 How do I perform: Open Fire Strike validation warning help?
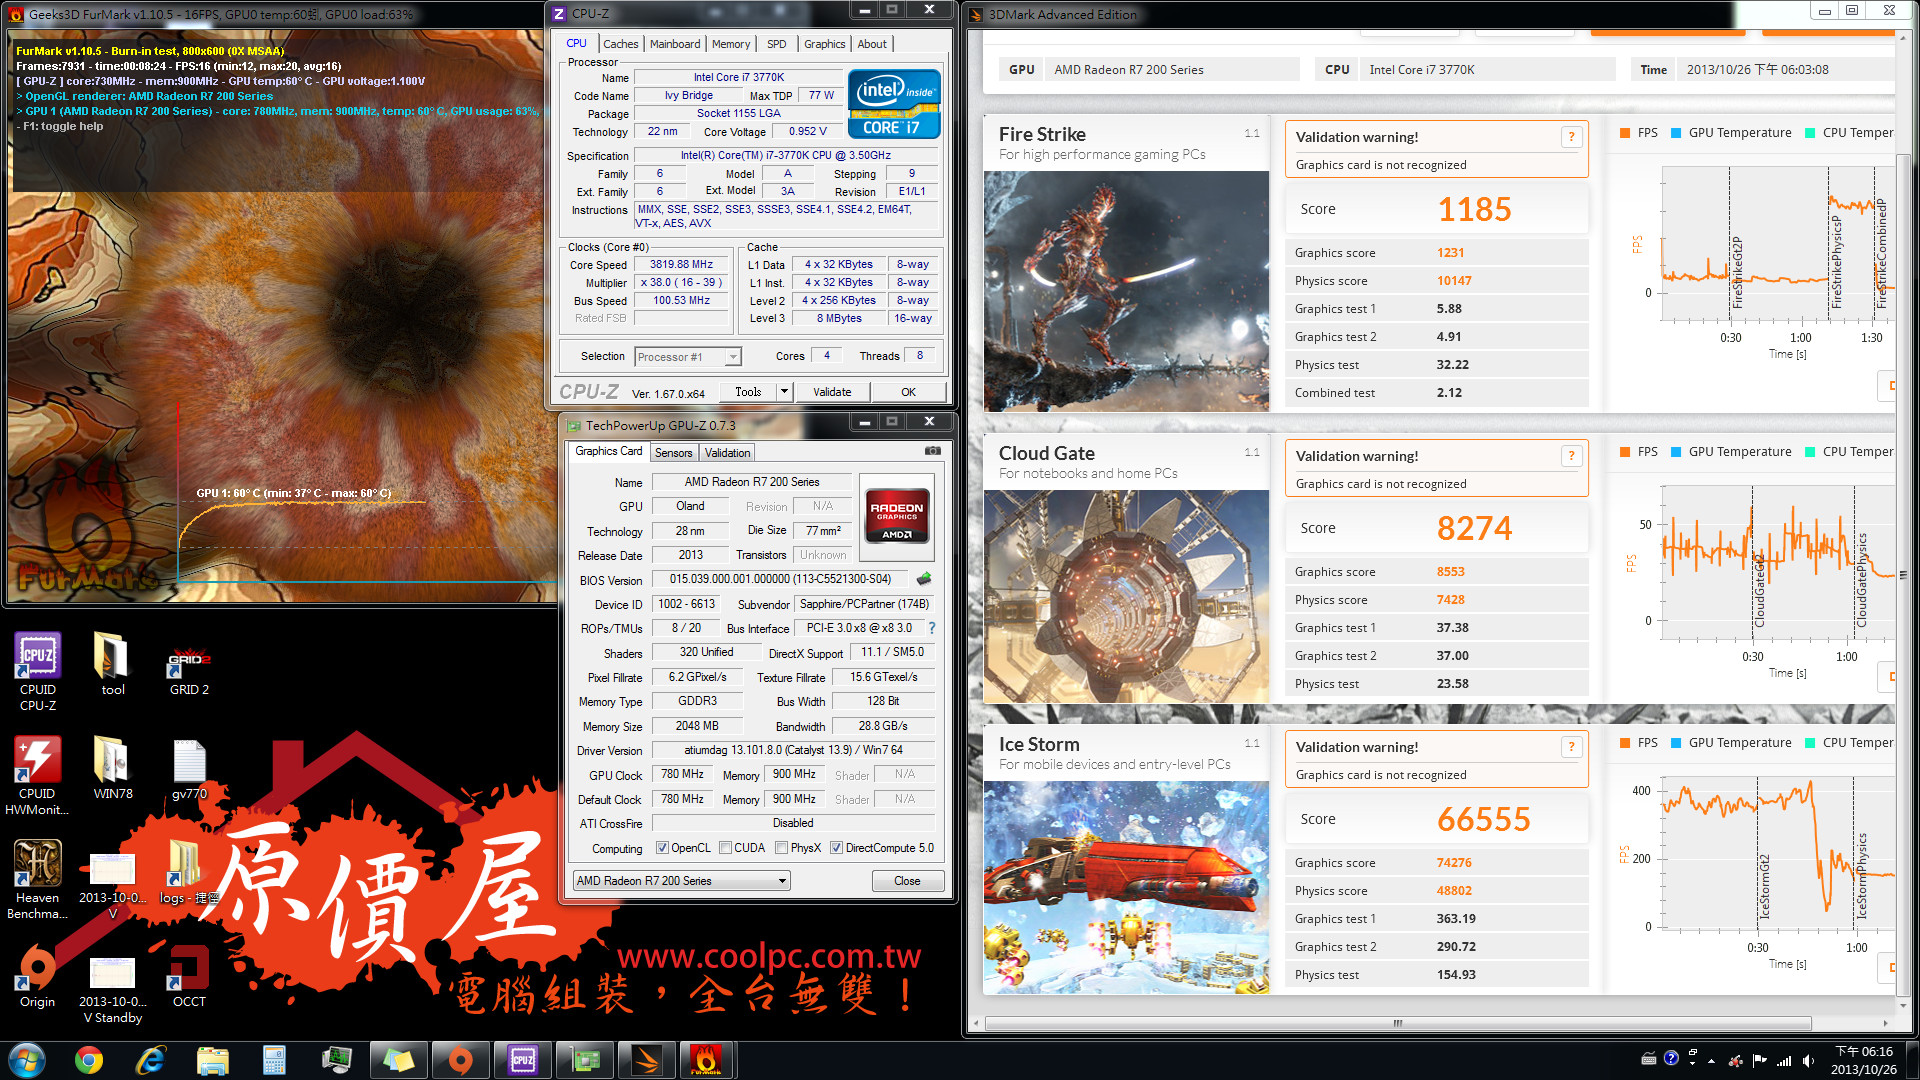[1571, 137]
